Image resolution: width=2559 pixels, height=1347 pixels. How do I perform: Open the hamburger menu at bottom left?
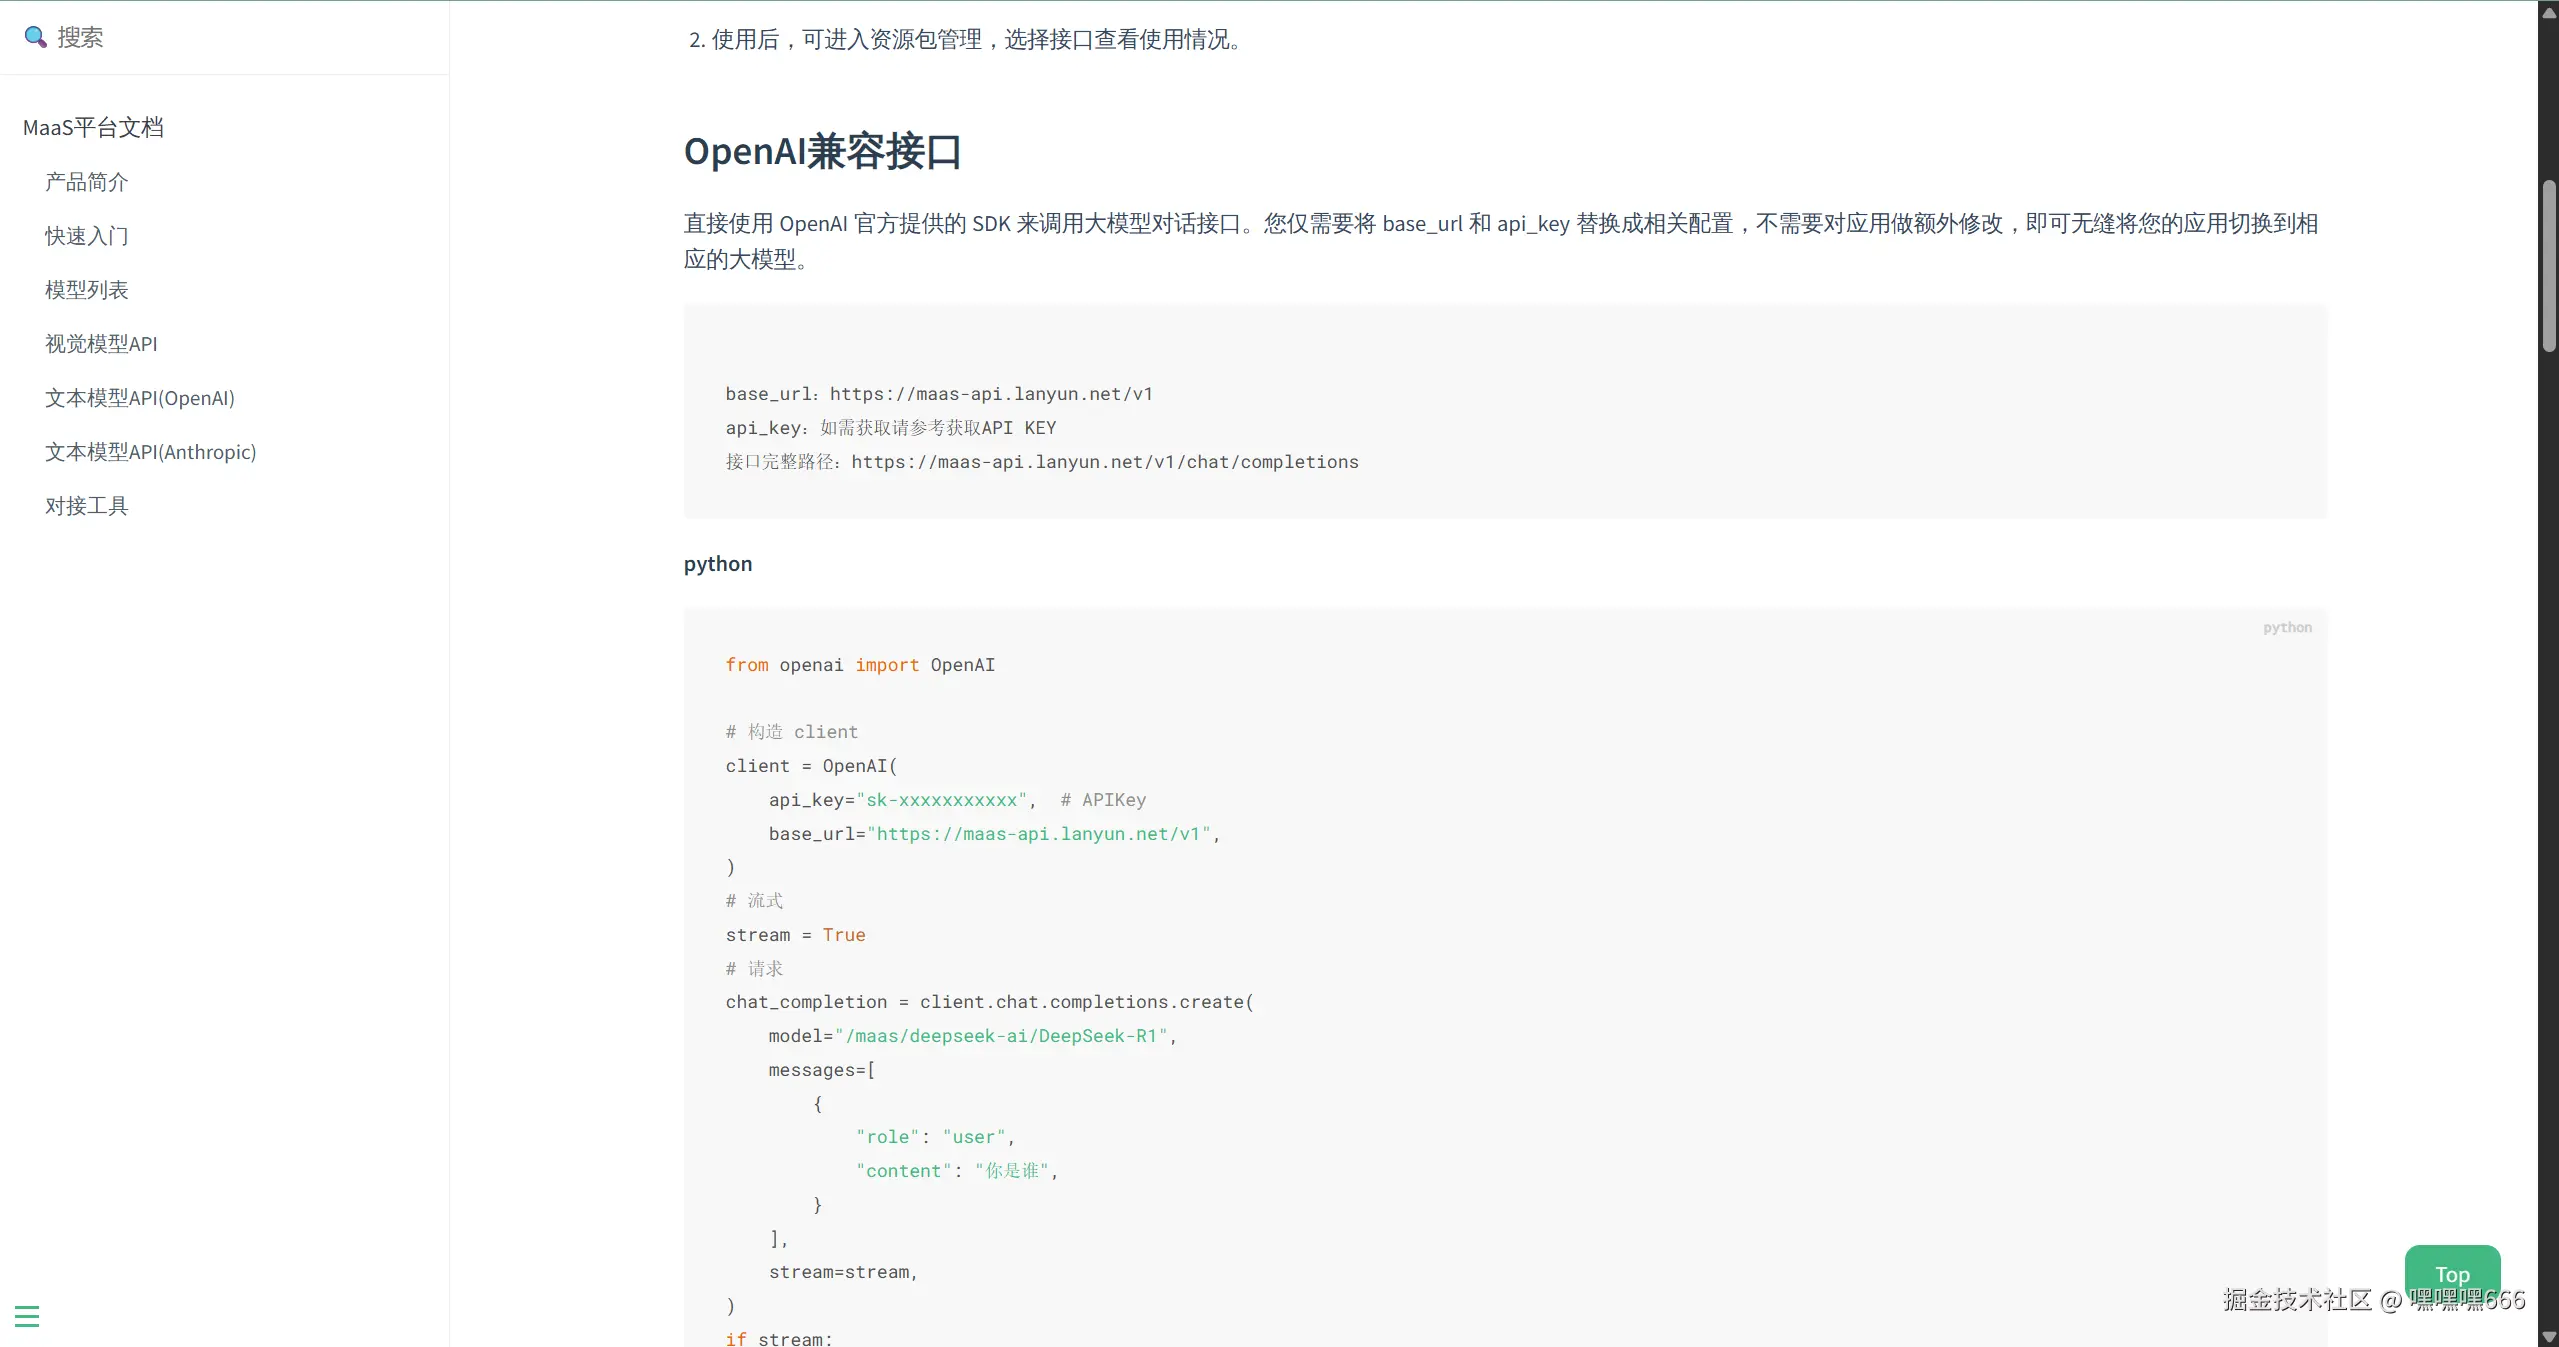tap(27, 1315)
